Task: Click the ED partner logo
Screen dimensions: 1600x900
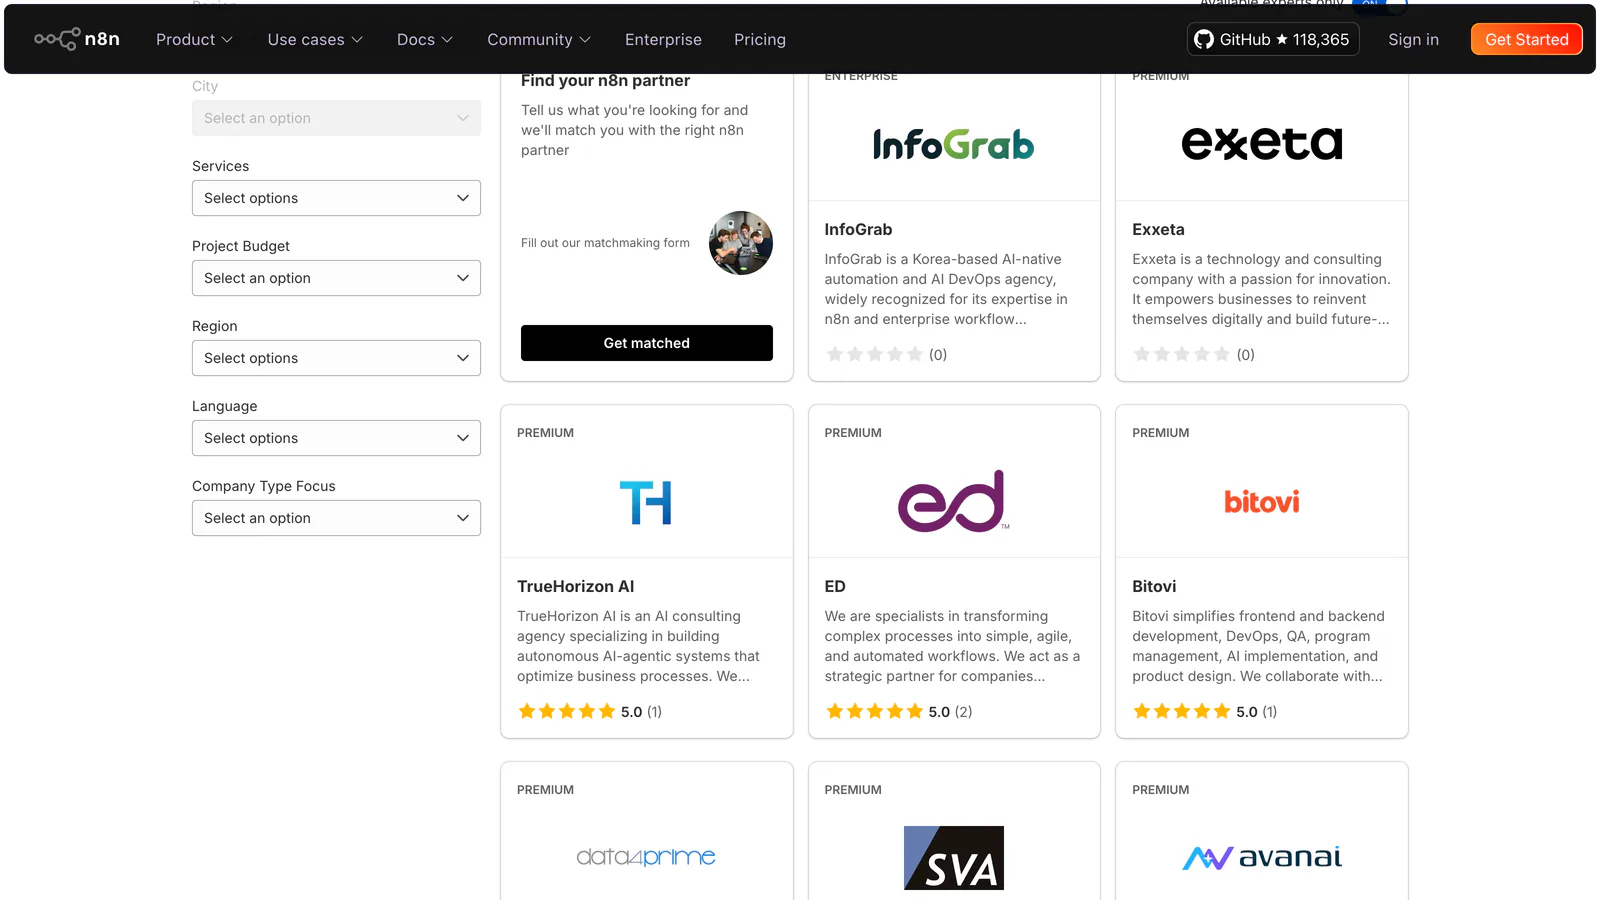Action: (953, 501)
